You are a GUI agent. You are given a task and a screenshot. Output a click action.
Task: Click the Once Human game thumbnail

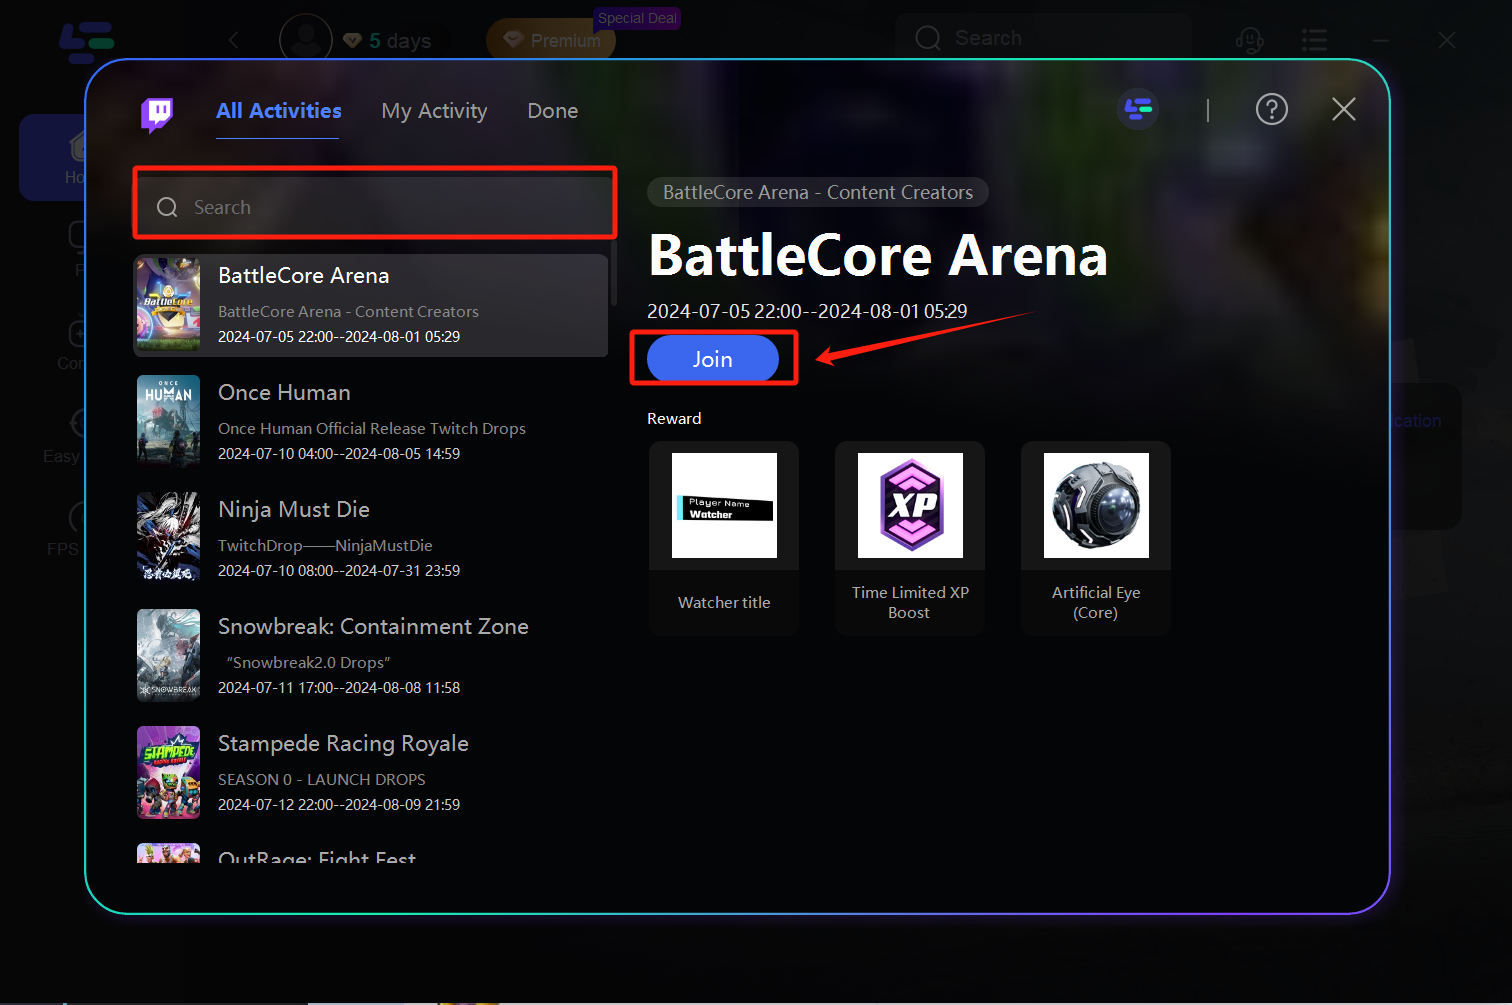(x=168, y=422)
